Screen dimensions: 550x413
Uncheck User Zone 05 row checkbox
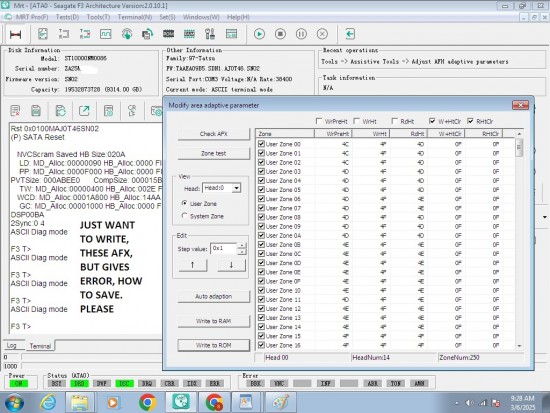[x=261, y=189]
